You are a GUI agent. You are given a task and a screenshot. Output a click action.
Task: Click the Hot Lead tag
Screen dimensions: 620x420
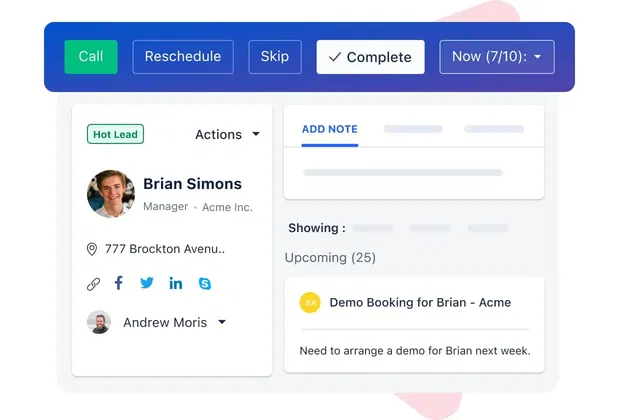[x=116, y=134]
